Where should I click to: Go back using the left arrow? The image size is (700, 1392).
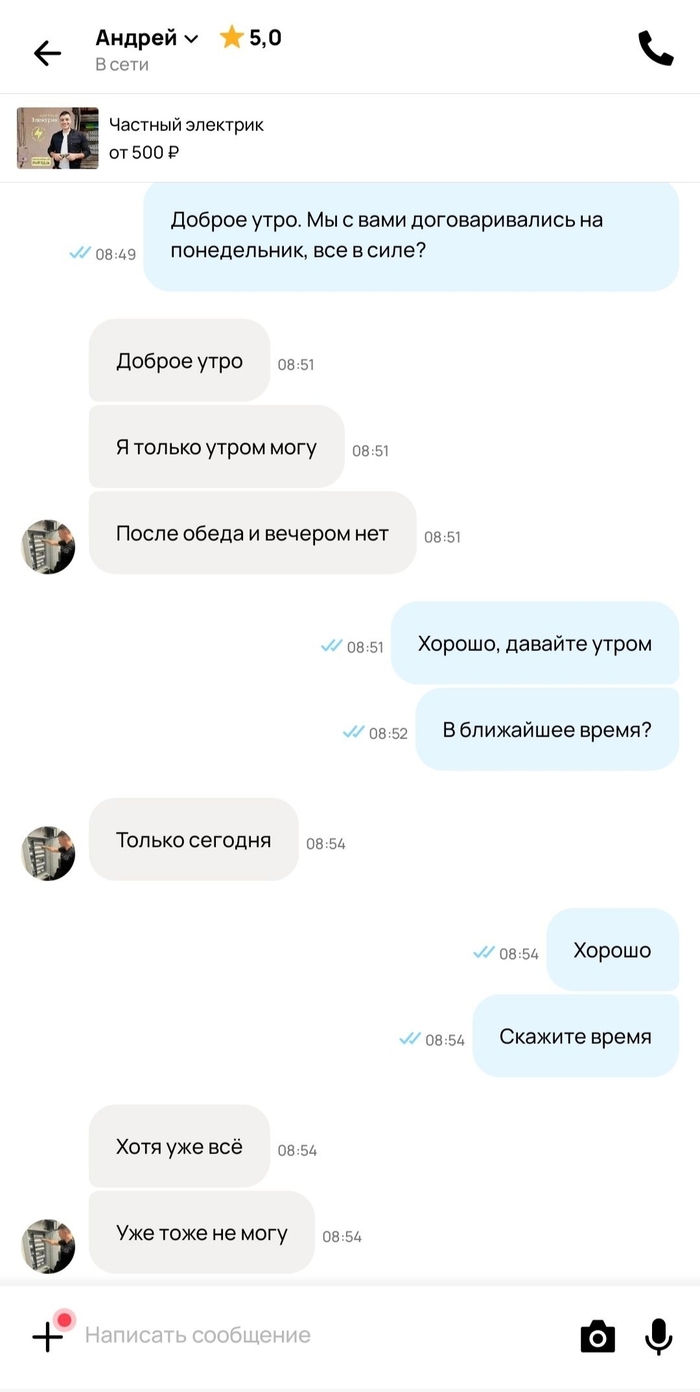(x=47, y=53)
